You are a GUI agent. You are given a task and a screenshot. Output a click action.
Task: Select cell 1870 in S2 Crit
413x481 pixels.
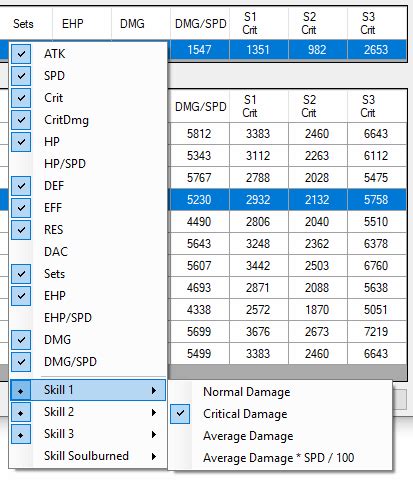click(318, 310)
